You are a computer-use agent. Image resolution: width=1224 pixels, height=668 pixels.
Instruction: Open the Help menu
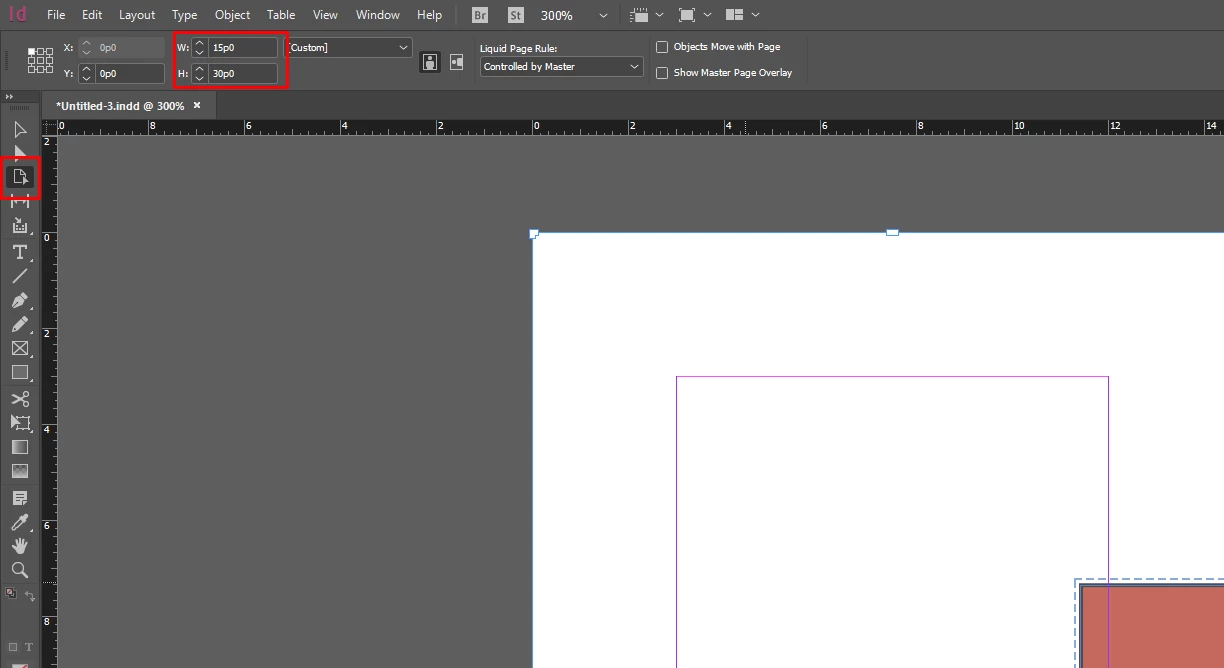(429, 15)
